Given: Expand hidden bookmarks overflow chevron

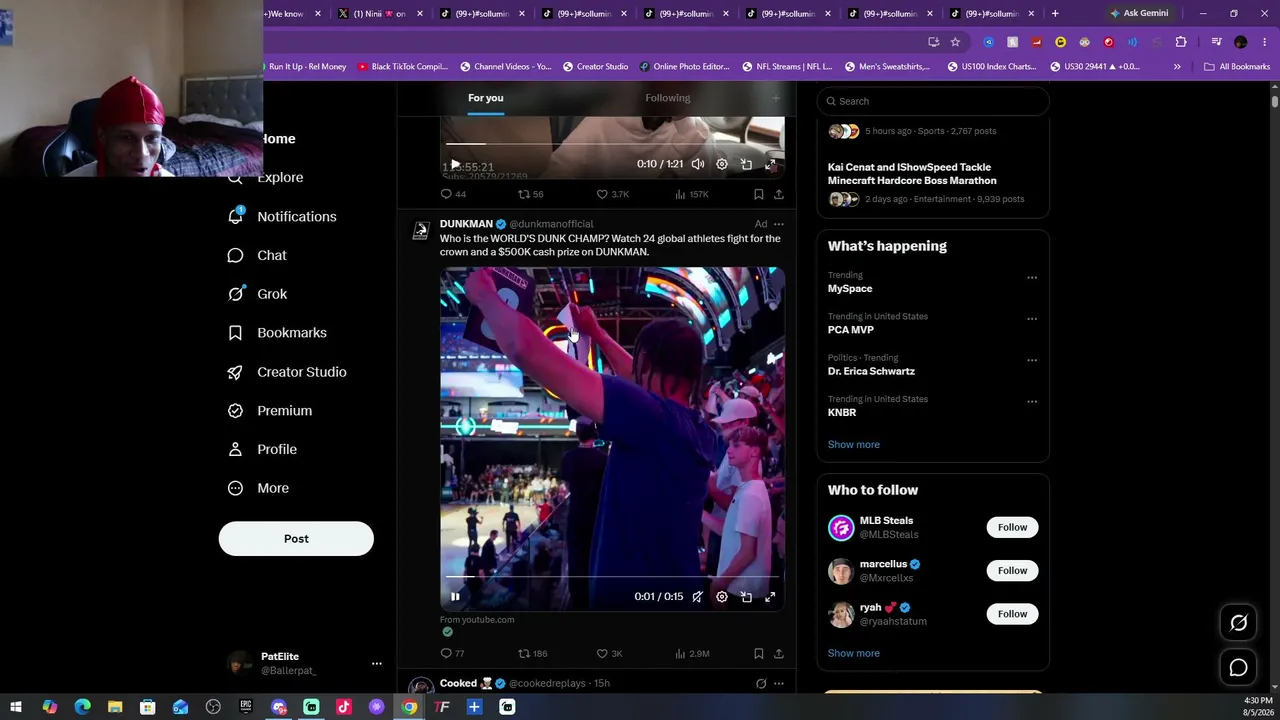Looking at the screenshot, I should coord(1177,67).
